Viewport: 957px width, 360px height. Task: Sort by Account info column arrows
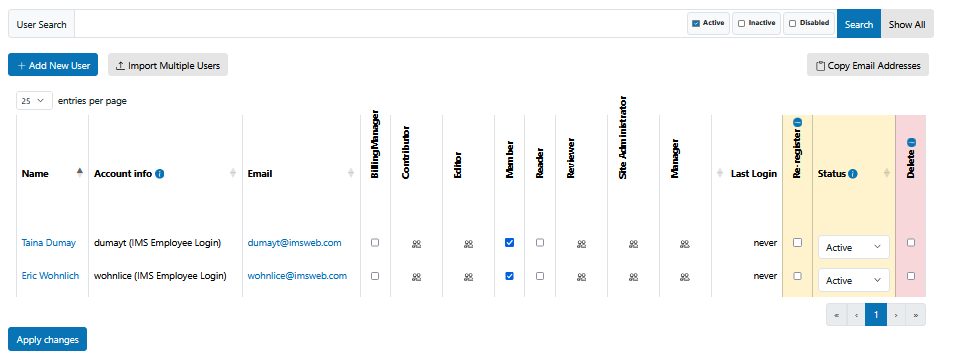tap(233, 173)
